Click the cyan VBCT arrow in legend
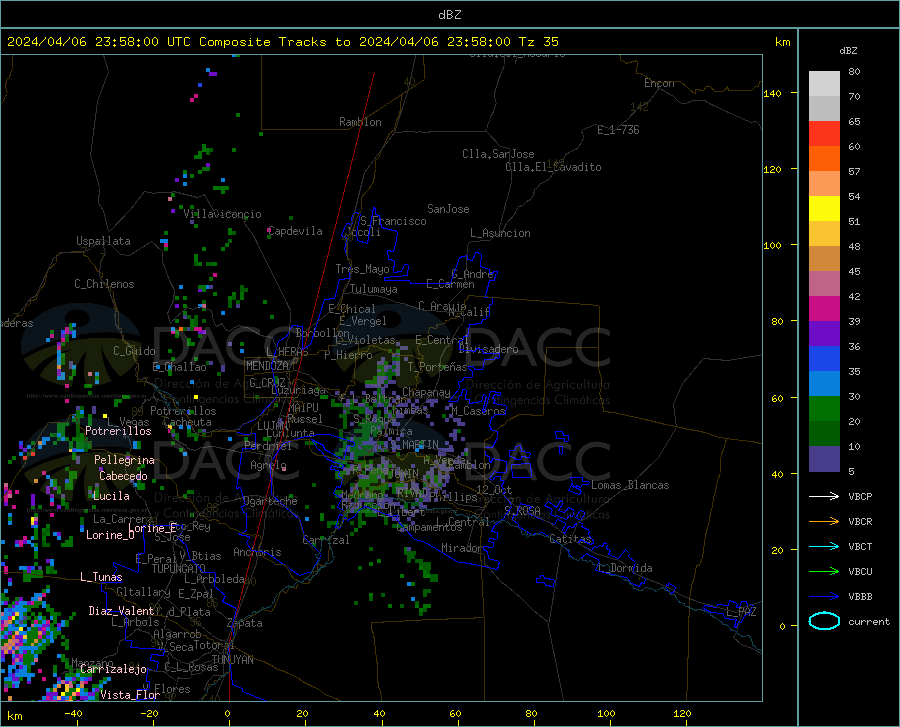The width and height of the screenshot is (900, 727). click(x=824, y=546)
